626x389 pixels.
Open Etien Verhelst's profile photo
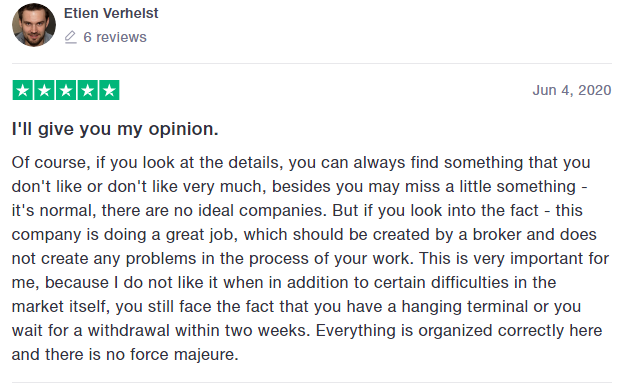[x=34, y=25]
